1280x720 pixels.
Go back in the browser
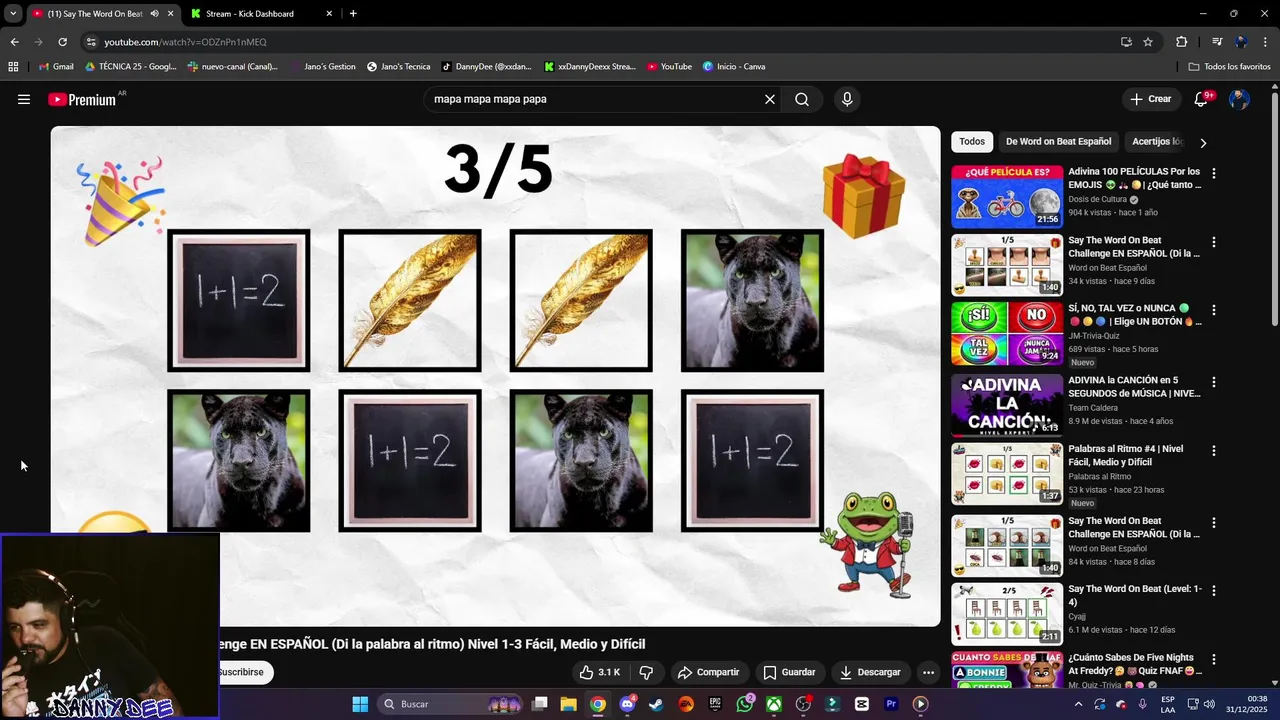[x=14, y=42]
